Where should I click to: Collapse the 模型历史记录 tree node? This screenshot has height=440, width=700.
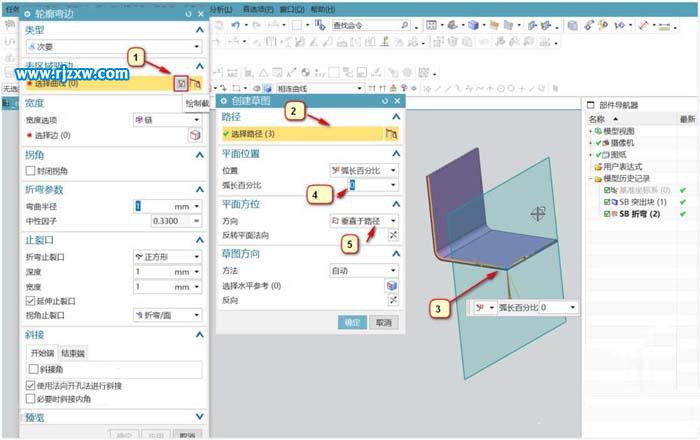[590, 179]
